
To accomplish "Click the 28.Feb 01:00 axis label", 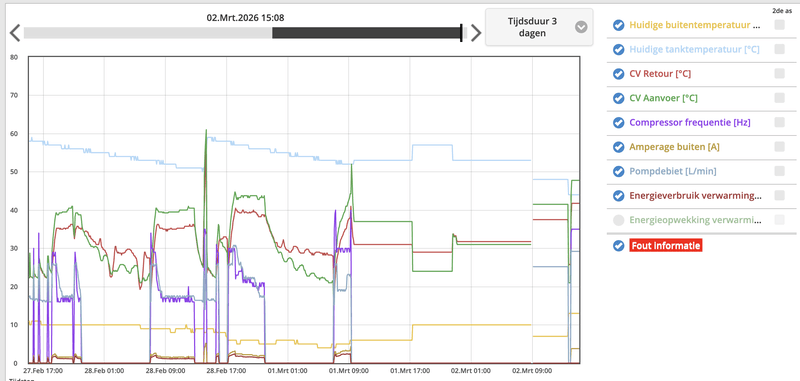I will click(104, 371).
